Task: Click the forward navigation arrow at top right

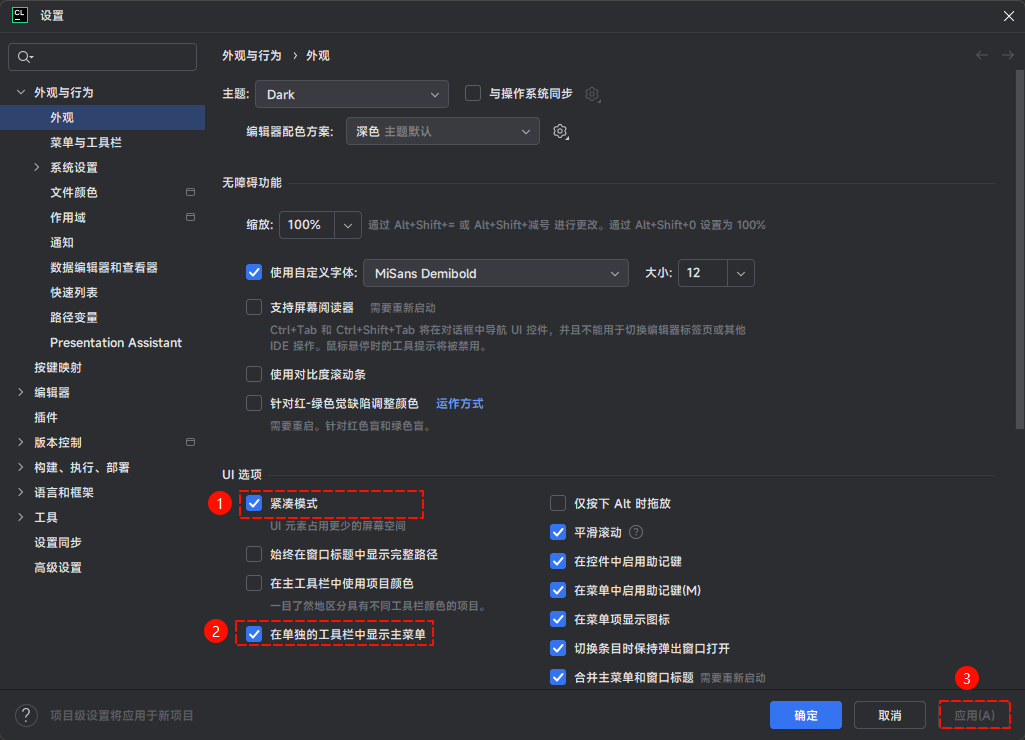Action: (x=1005, y=55)
